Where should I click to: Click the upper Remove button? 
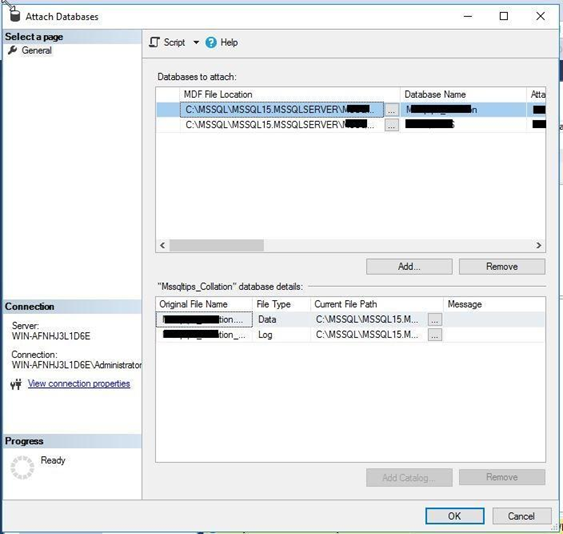tap(502, 266)
